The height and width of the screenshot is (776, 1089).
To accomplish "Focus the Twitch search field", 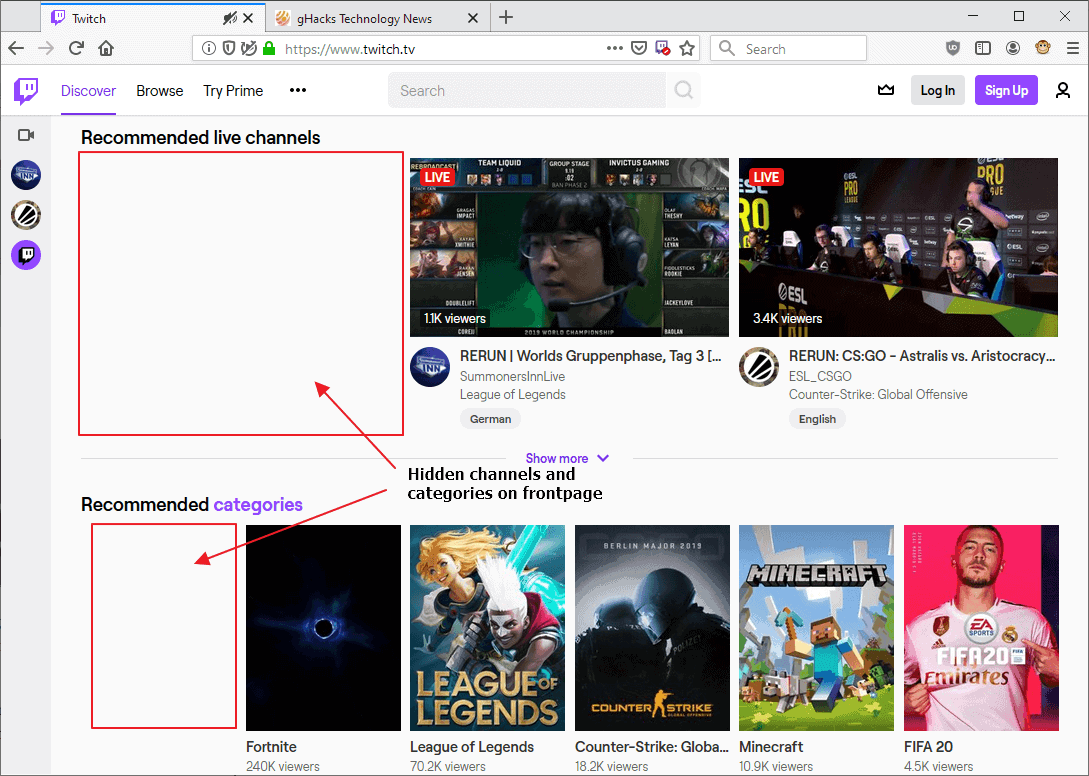I will click(x=526, y=90).
